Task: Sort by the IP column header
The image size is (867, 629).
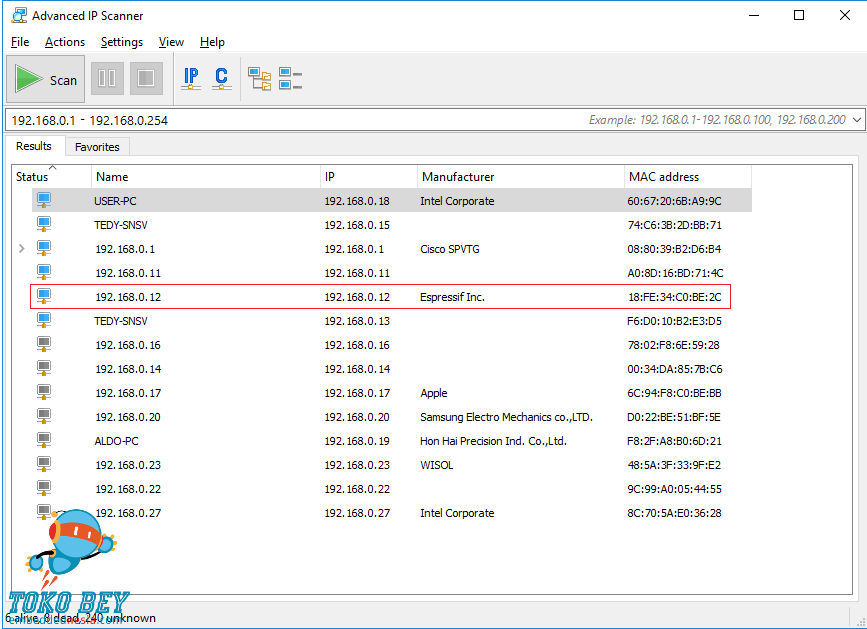Action: tap(369, 177)
